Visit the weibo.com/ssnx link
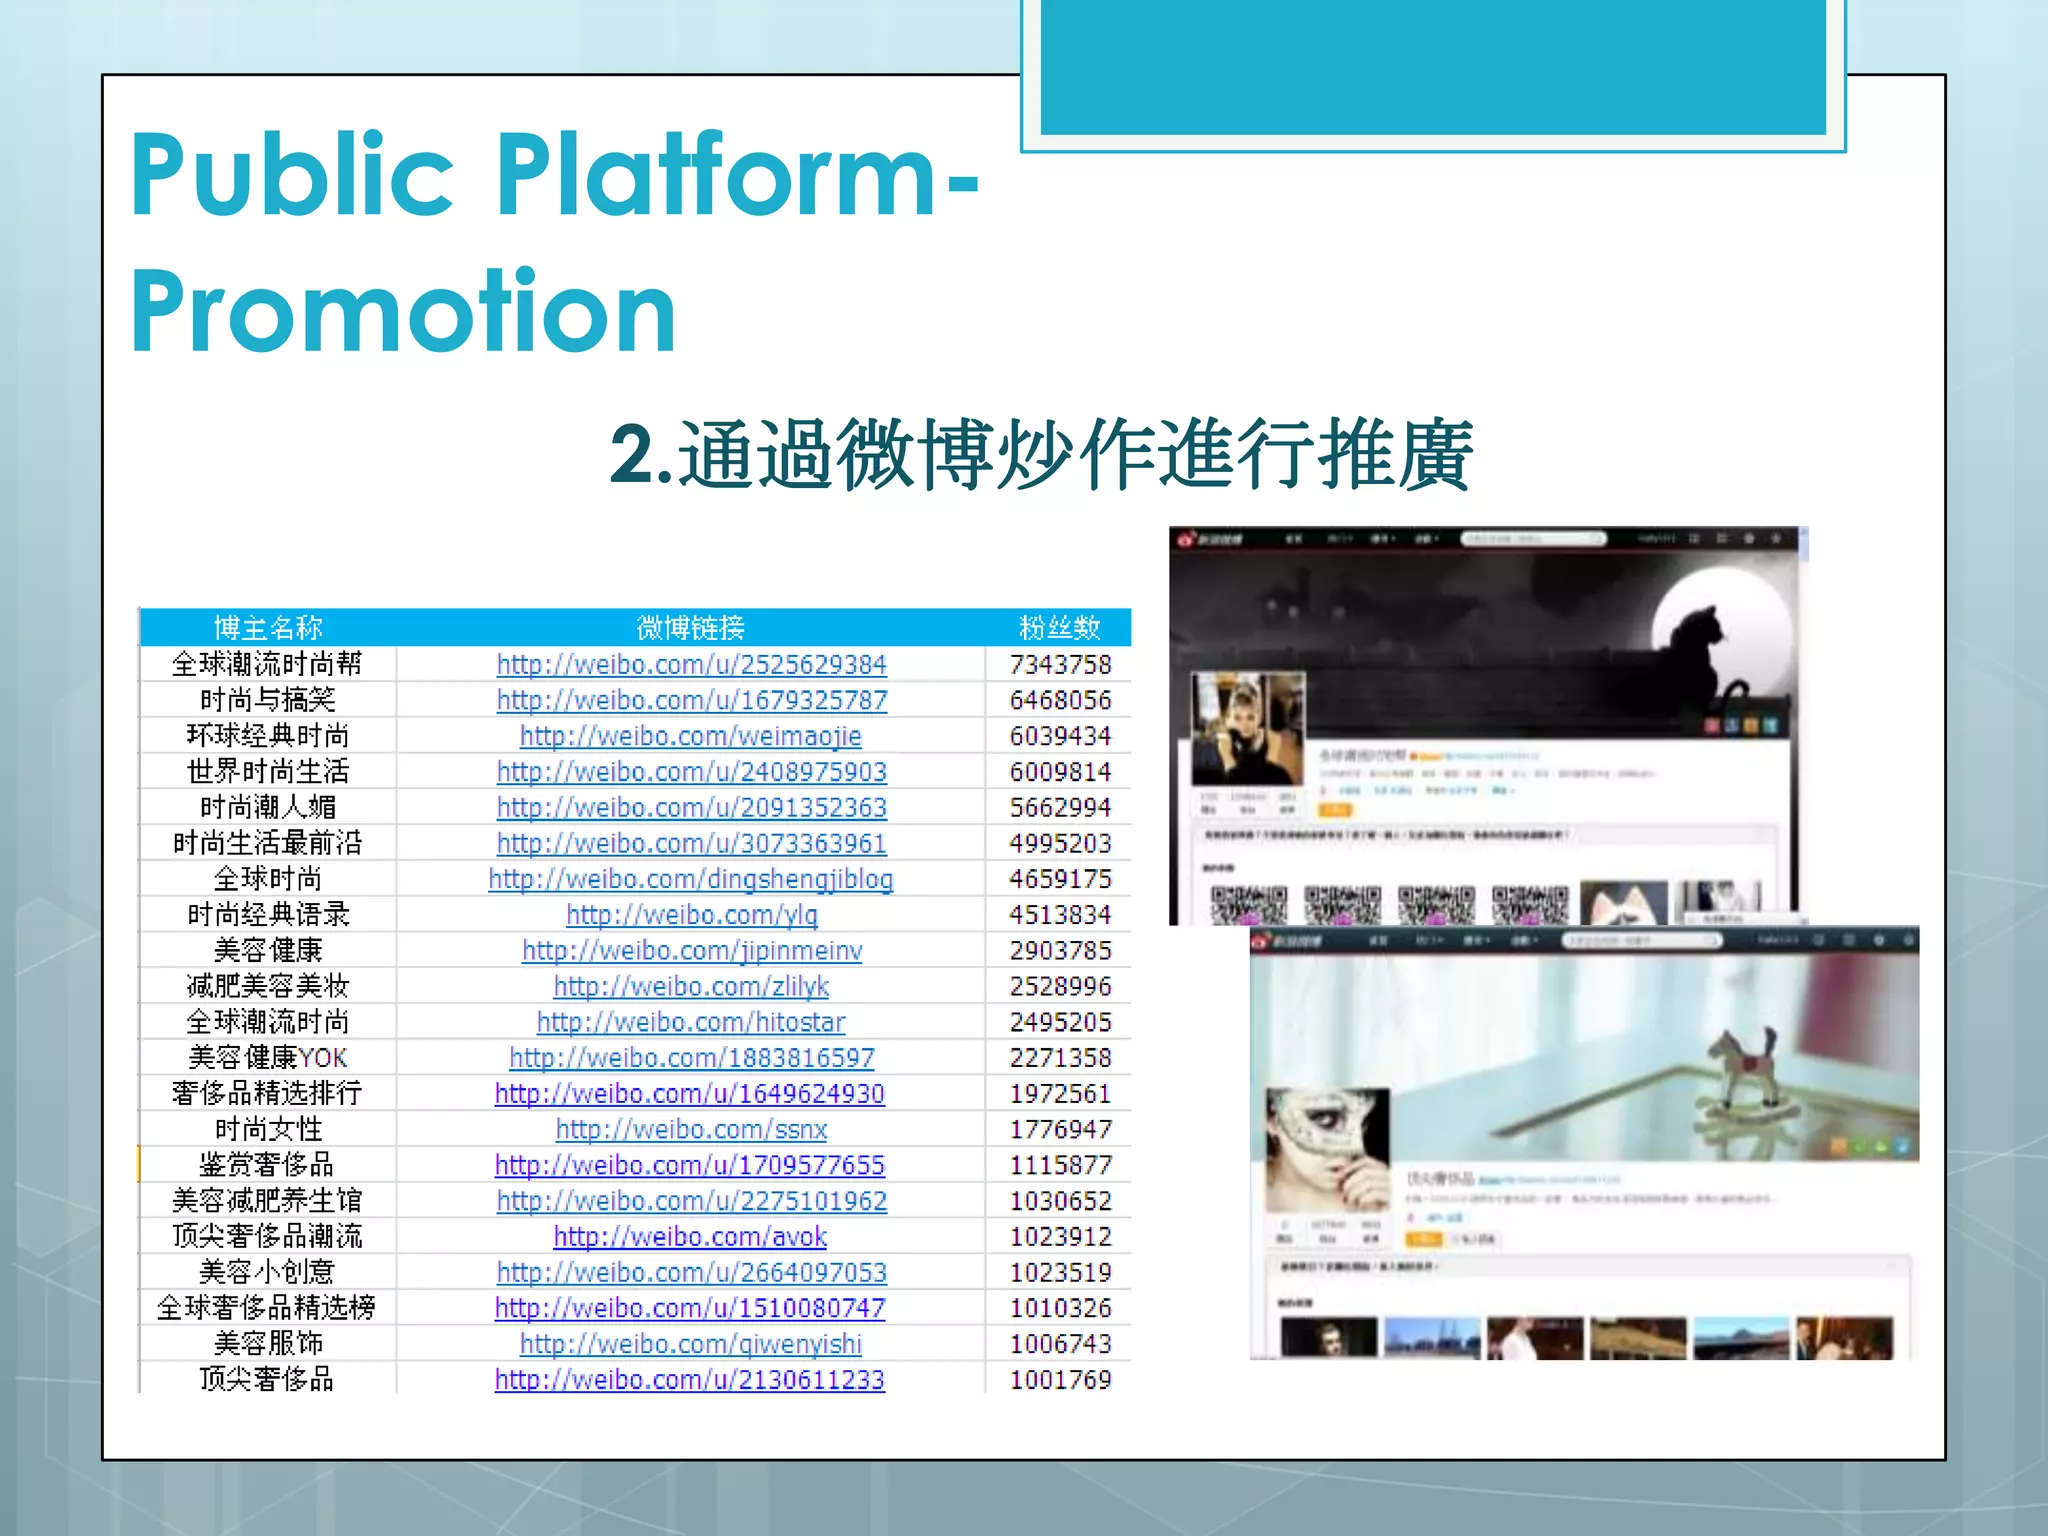2048x1536 pixels. 691,1130
